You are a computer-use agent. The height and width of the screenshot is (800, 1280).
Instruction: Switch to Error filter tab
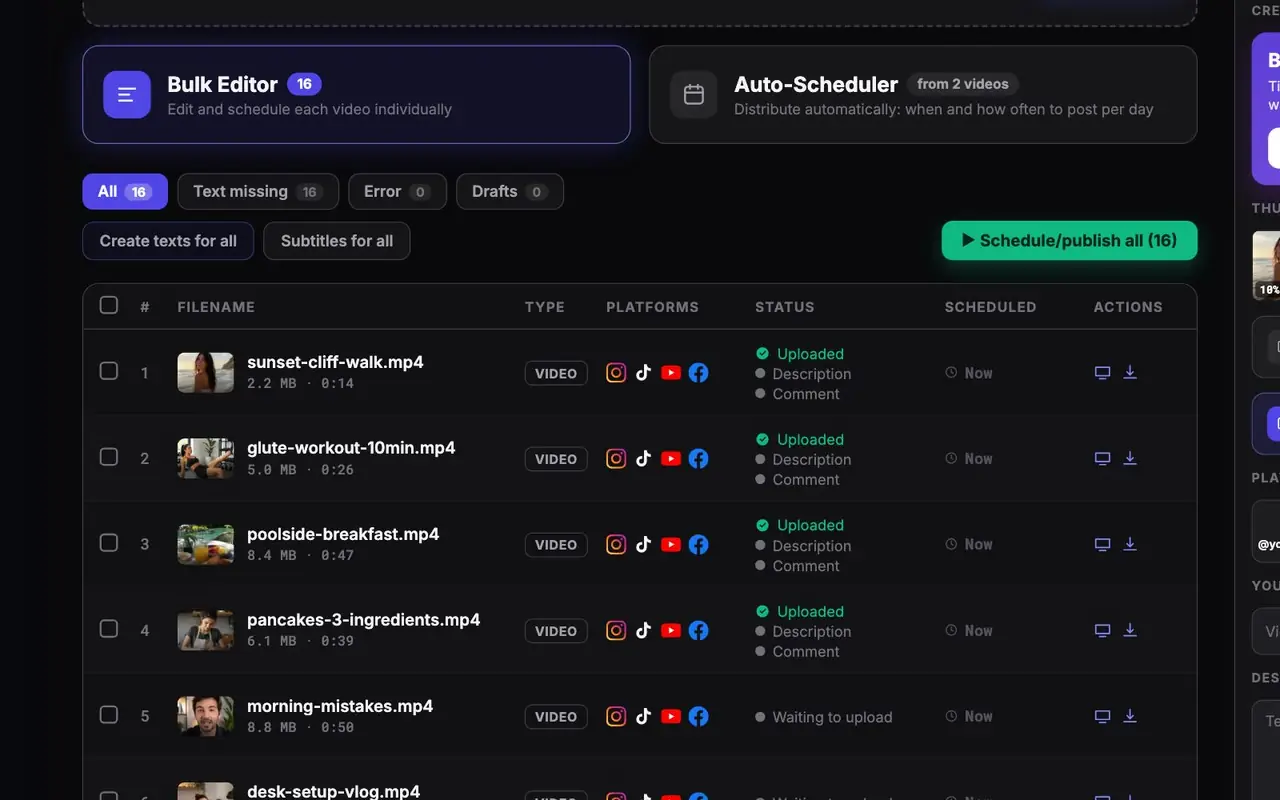click(x=397, y=191)
